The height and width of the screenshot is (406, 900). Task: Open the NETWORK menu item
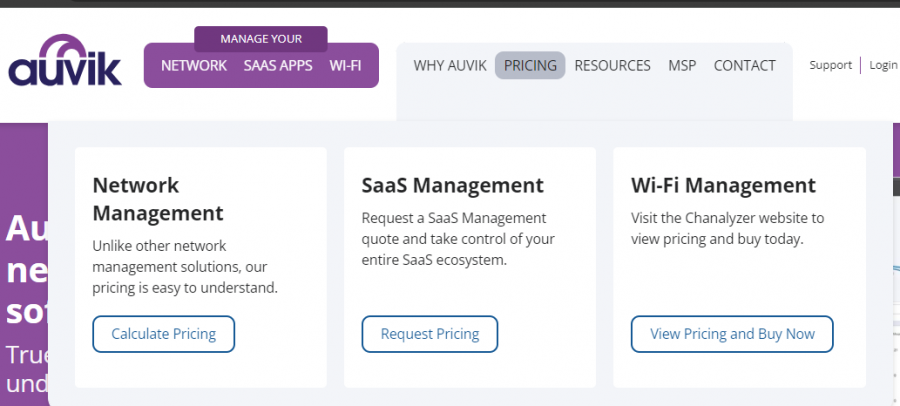click(194, 65)
